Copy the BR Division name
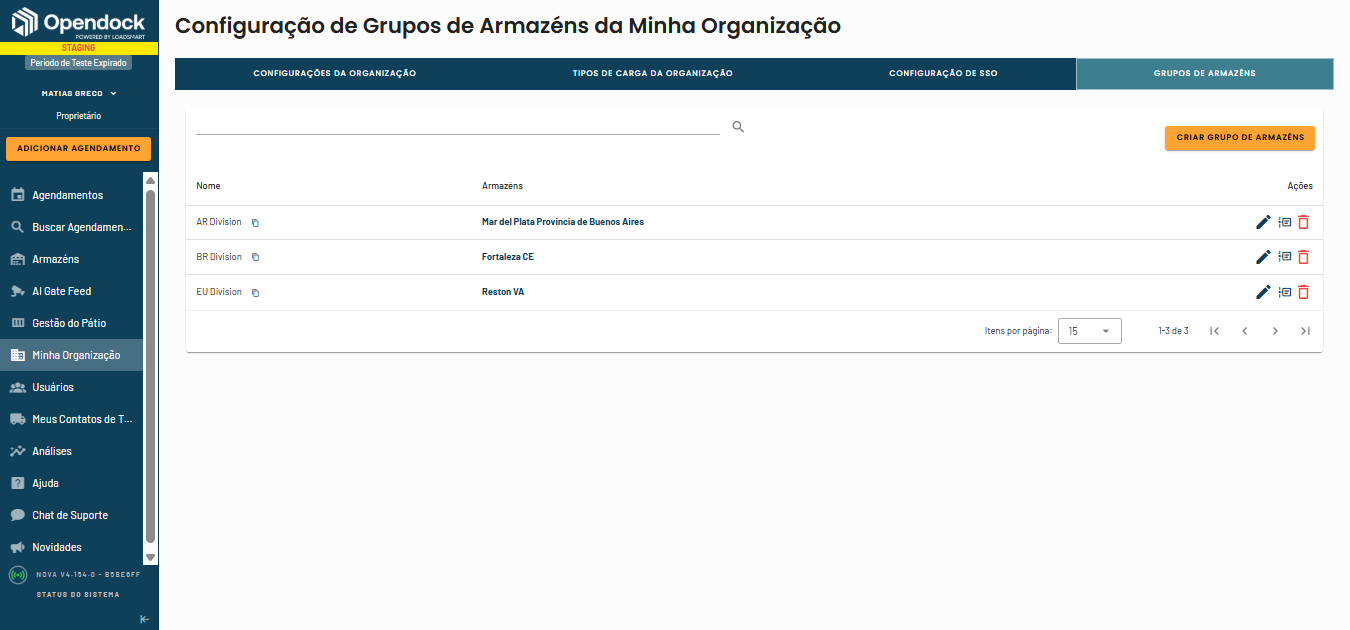The image size is (1350, 630). pos(255,257)
